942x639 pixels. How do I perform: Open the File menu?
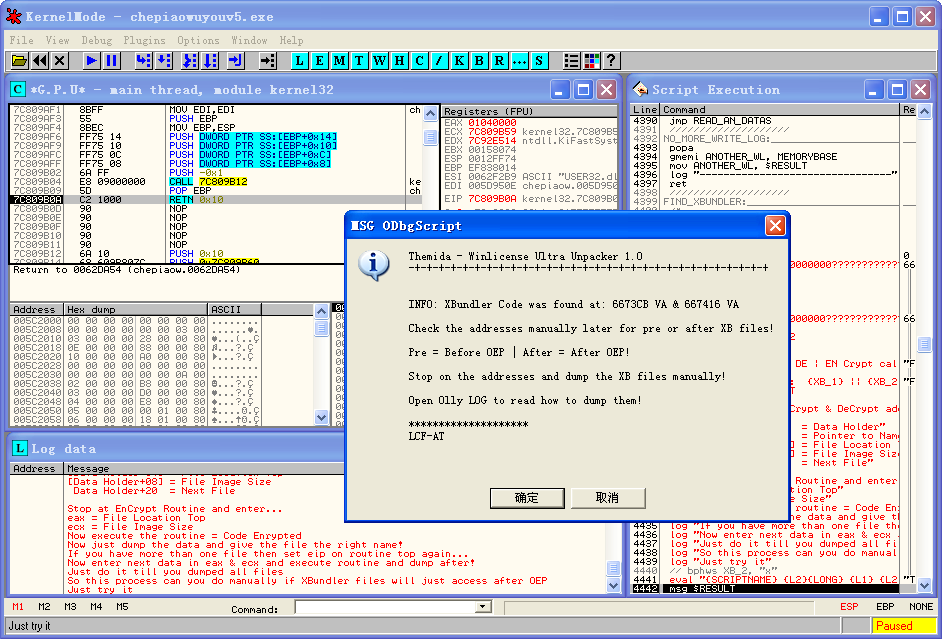pos(21,40)
